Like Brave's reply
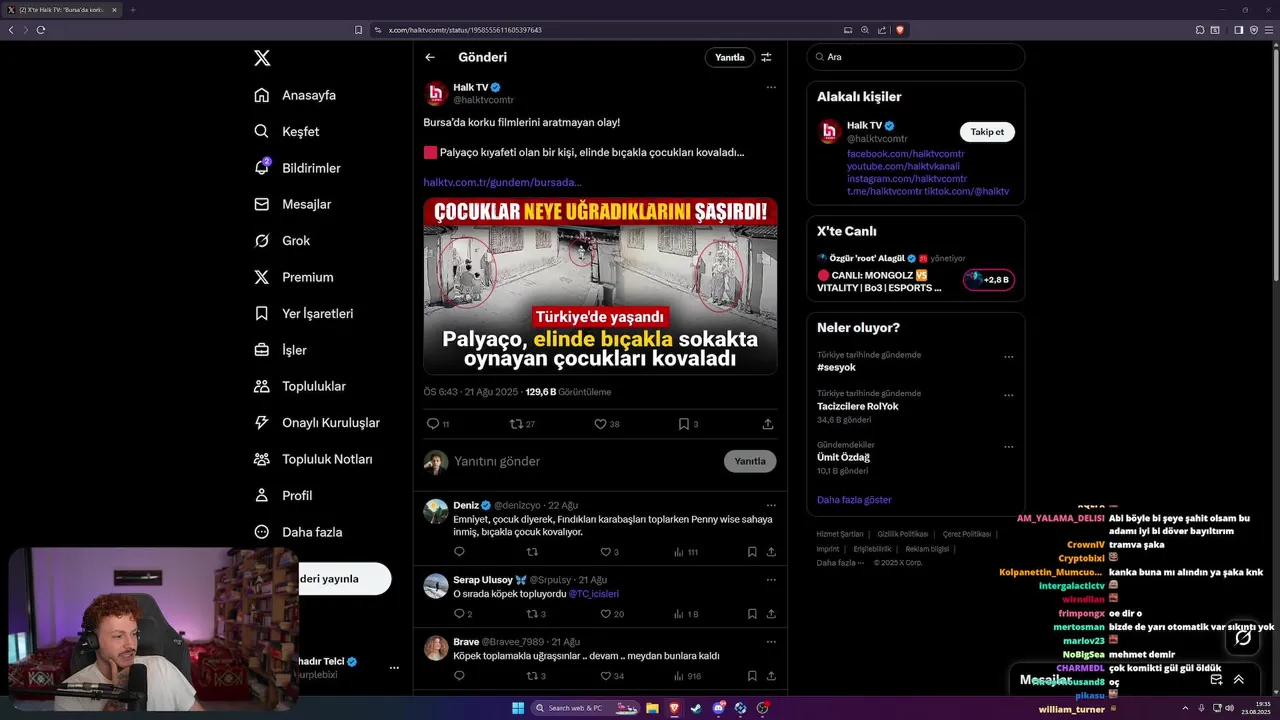Viewport: 1280px width, 720px height. click(x=605, y=676)
